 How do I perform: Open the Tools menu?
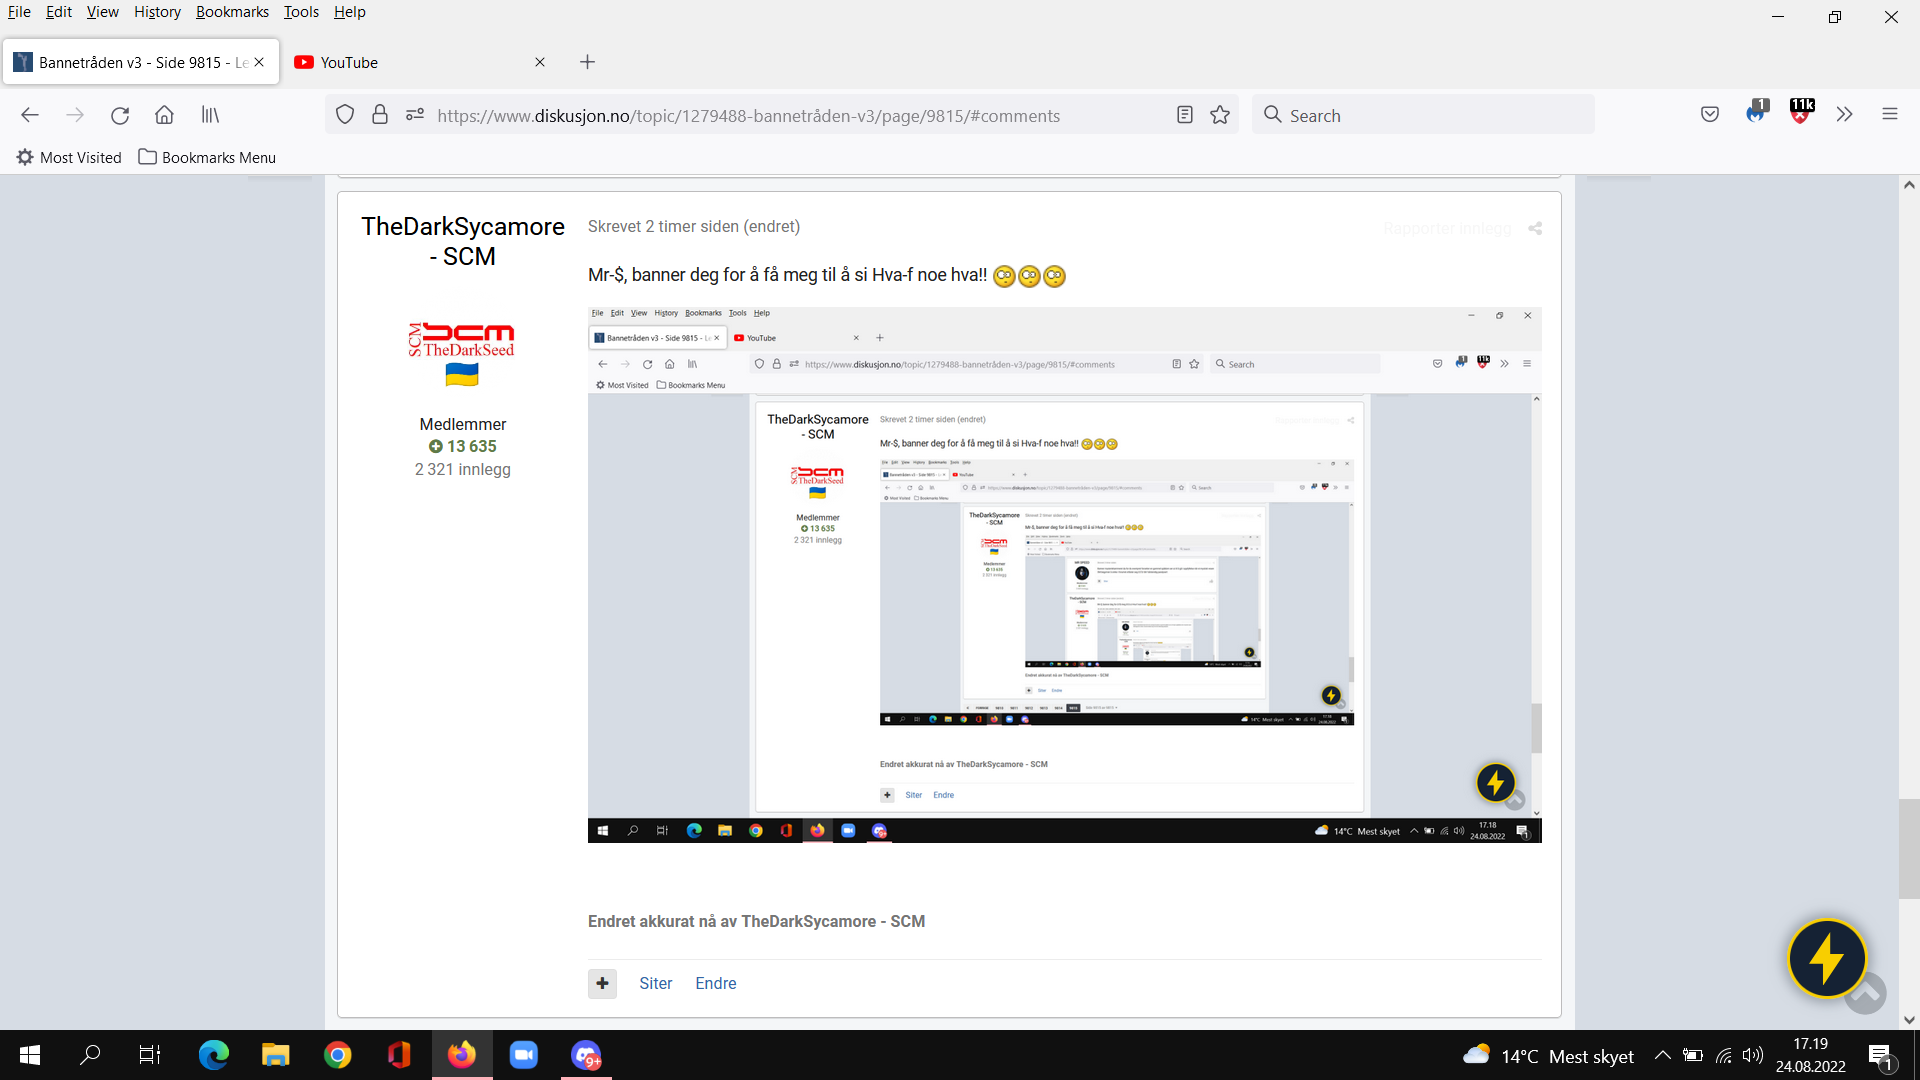tap(301, 12)
